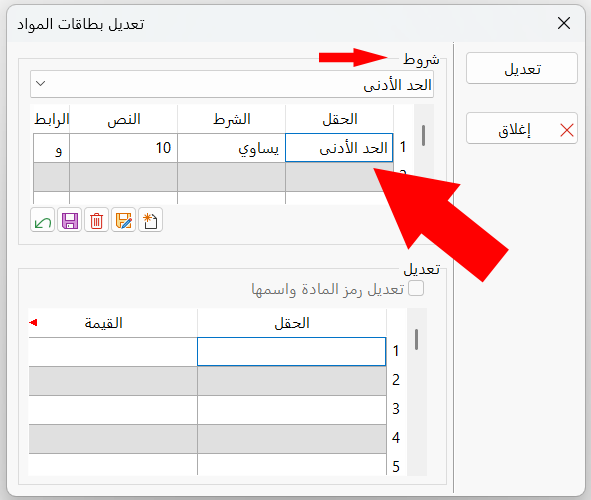Click the النص column header

click(124, 119)
